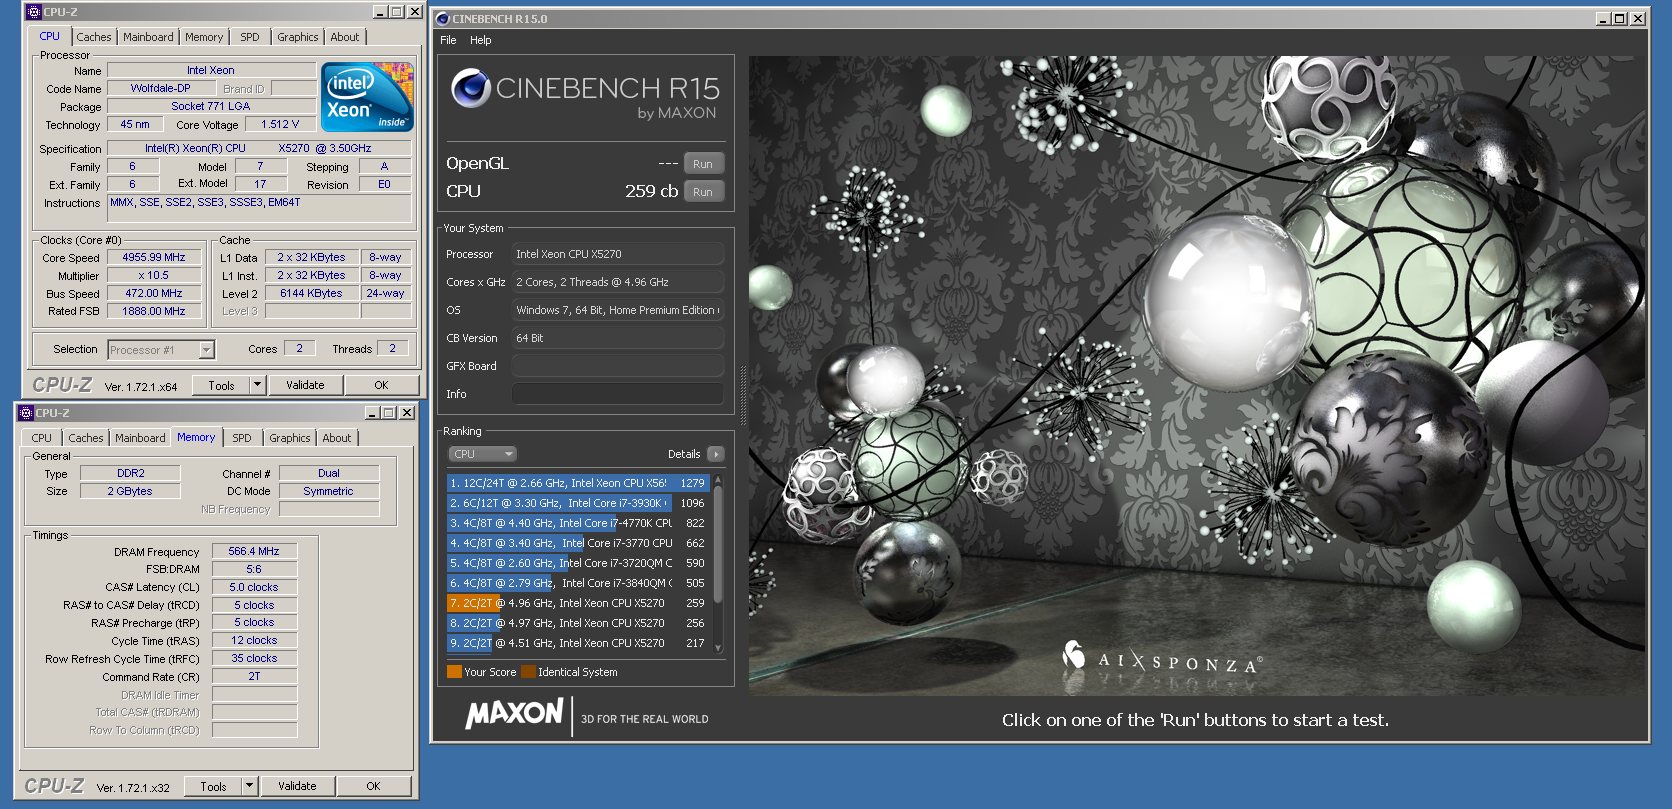The width and height of the screenshot is (1672, 809).
Task: Click OK in bottom CPU-Z window
Action: 373,786
